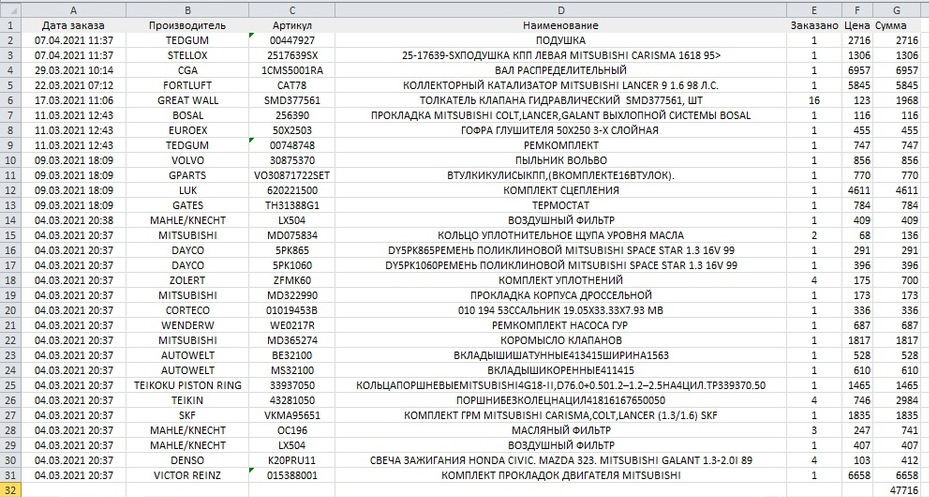
Task: Select column E header
Action: [x=814, y=10]
